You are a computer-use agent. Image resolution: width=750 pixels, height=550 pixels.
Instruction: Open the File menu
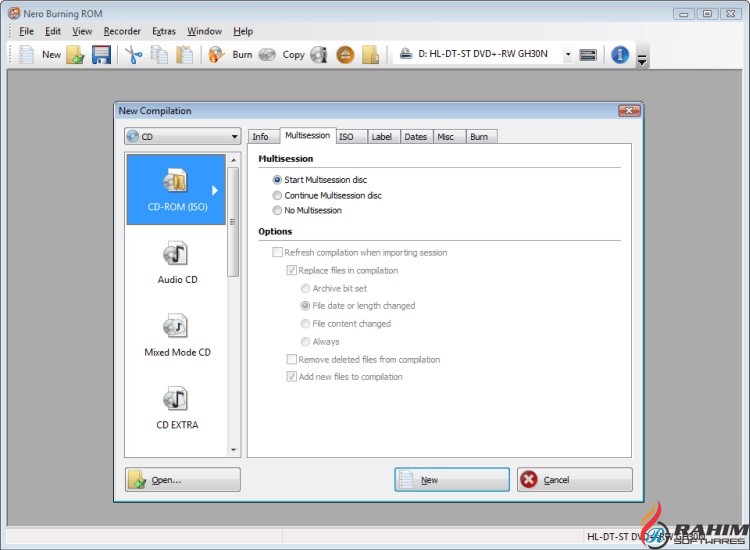tap(26, 31)
